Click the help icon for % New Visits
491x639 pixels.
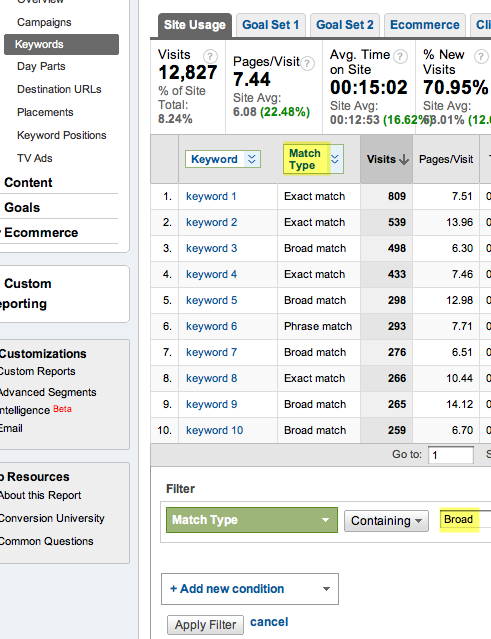[481, 56]
